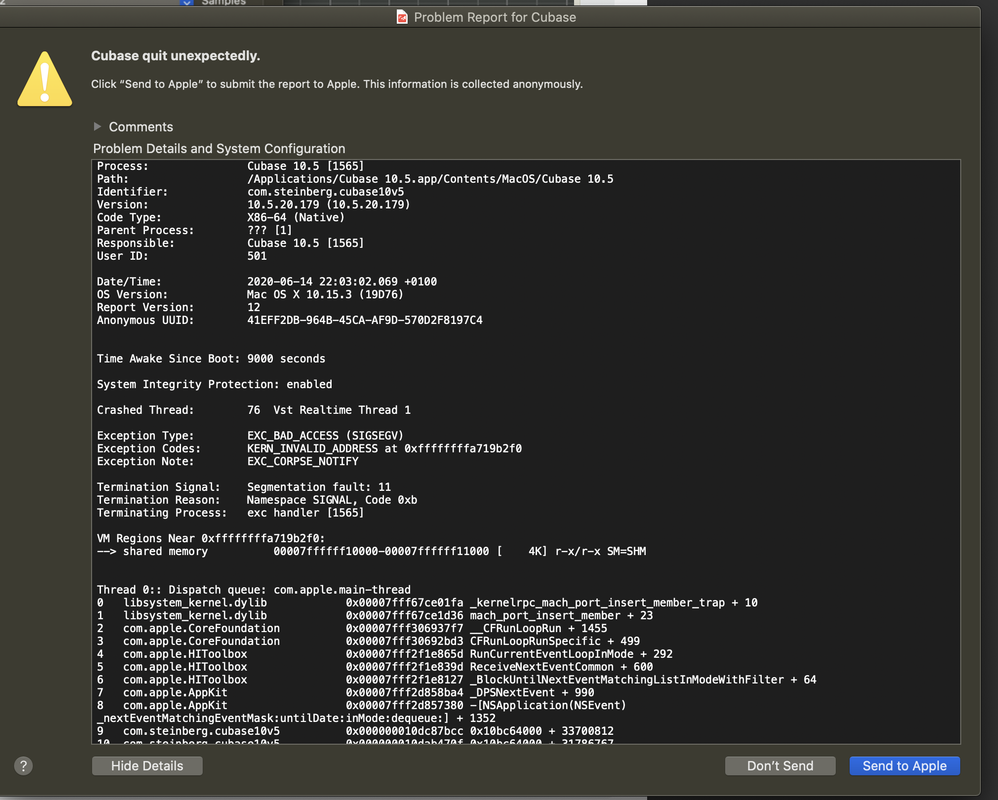Click the Don't Send button
The image size is (998, 800).
[780, 766]
